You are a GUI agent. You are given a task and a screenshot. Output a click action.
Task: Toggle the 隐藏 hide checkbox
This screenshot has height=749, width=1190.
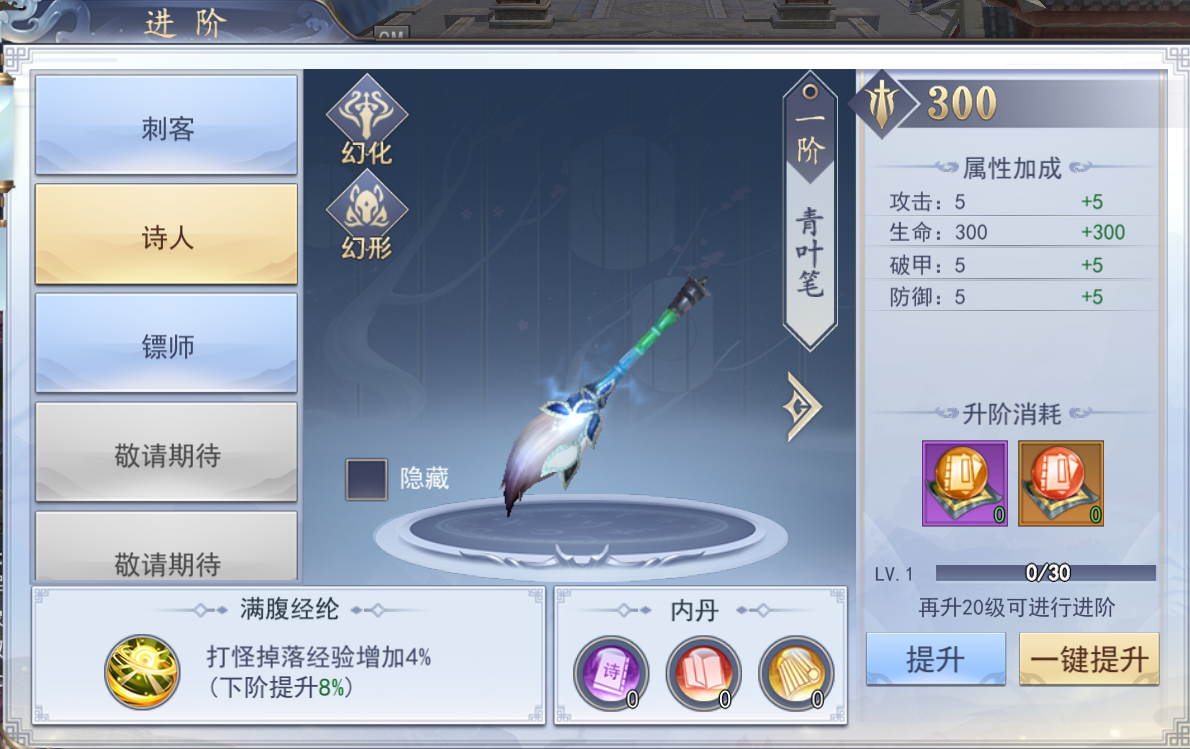(x=367, y=479)
